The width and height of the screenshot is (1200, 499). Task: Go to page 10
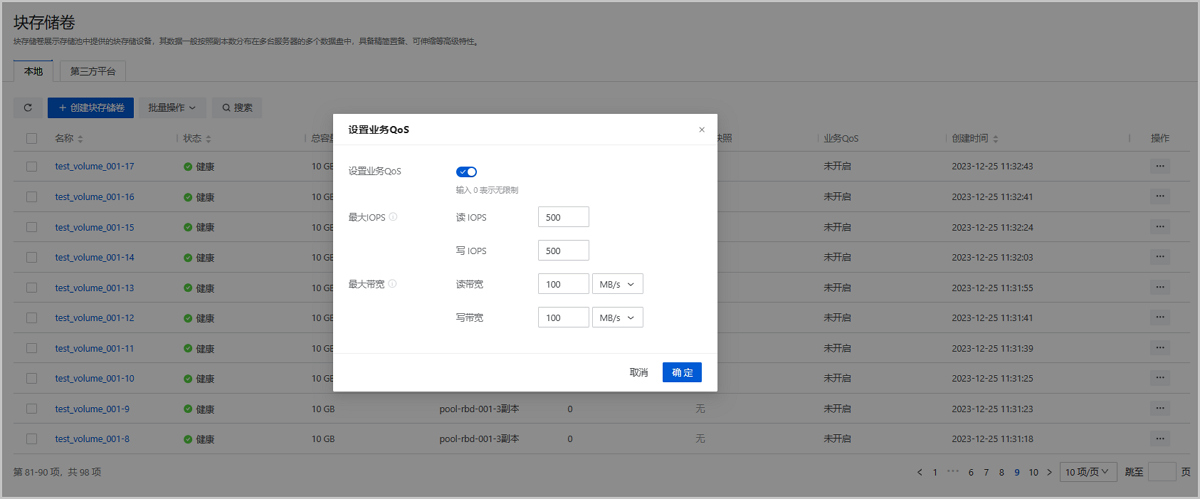point(1034,471)
